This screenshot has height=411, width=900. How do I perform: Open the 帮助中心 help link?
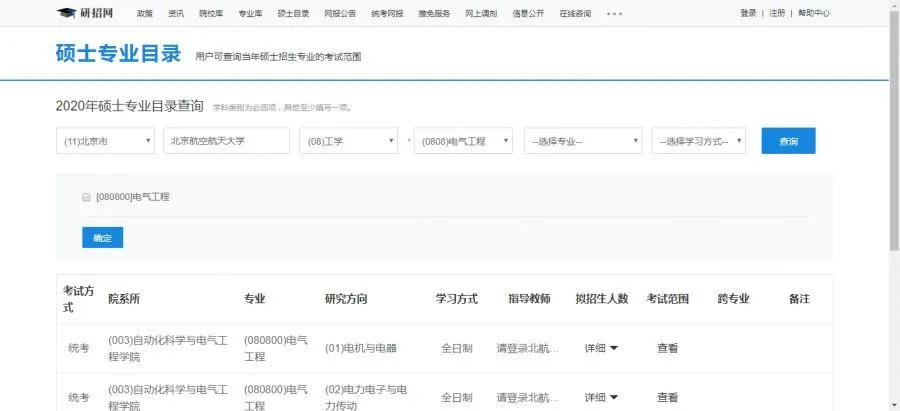[814, 14]
